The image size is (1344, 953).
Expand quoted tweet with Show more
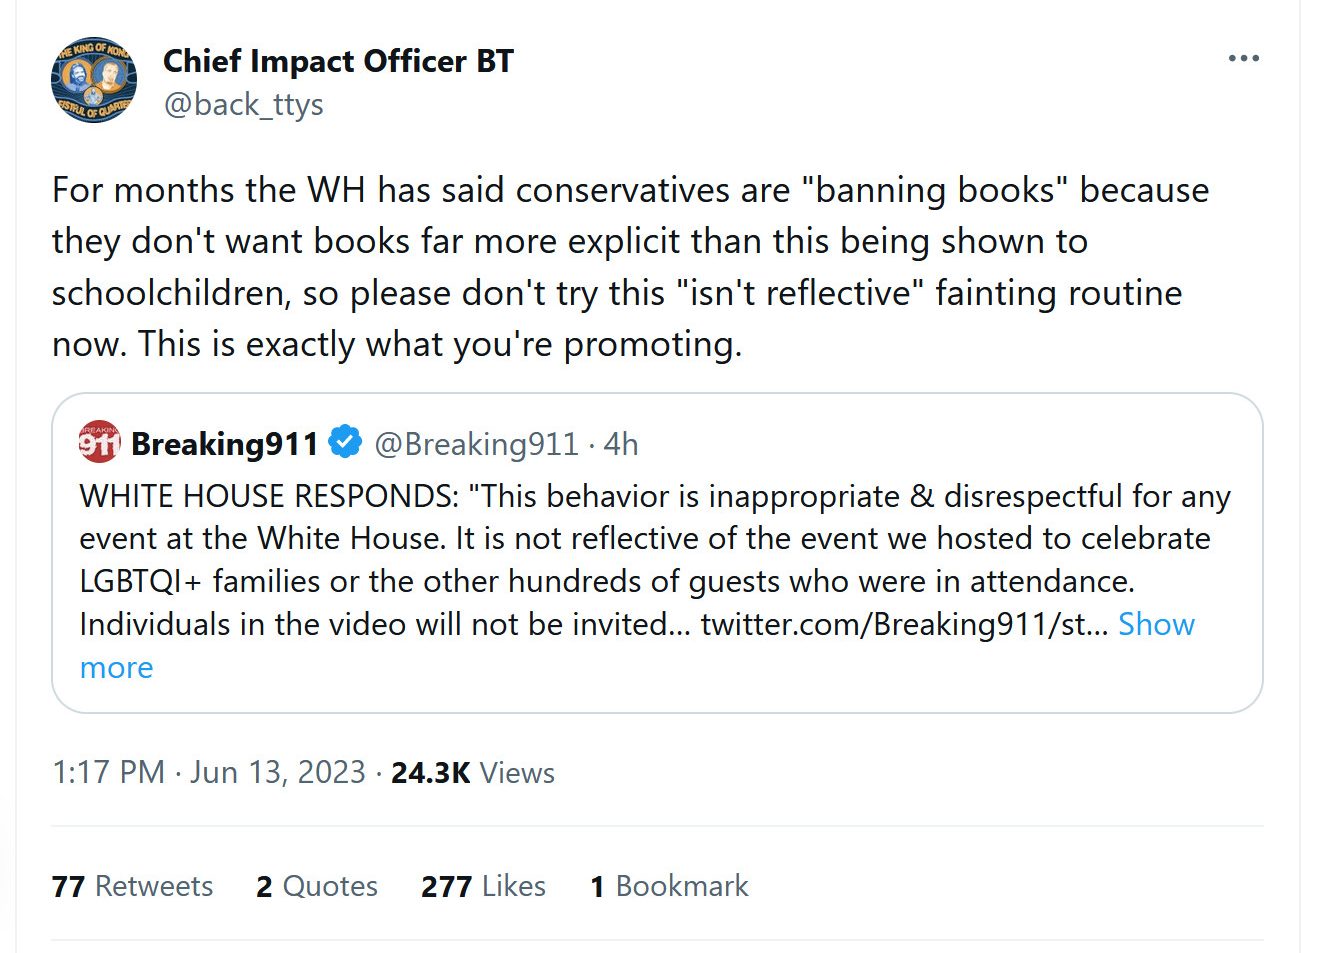[x=1155, y=624]
